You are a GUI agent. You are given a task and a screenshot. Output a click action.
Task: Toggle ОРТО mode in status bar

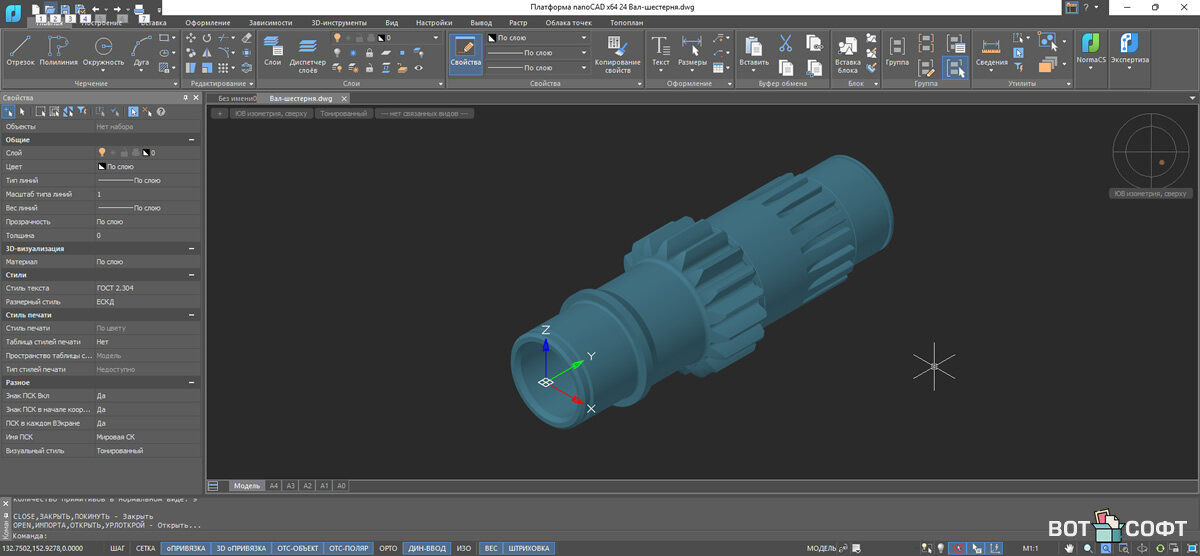388,548
